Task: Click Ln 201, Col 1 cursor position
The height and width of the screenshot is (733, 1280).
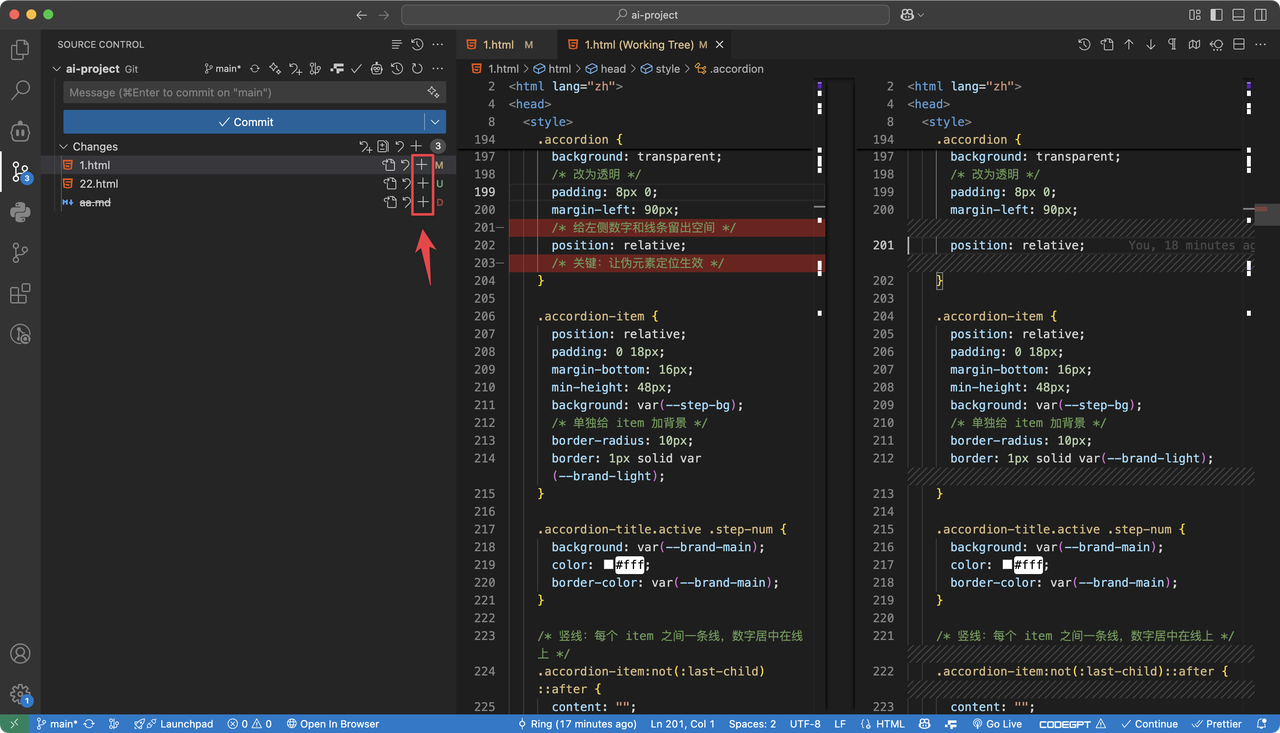Action: coord(682,724)
